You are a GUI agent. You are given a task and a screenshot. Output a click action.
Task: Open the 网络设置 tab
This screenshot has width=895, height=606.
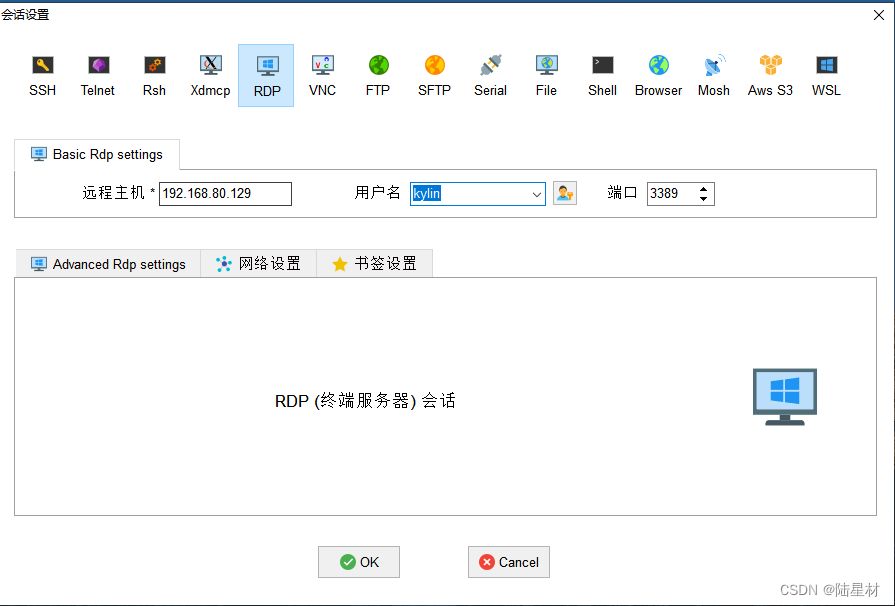(259, 264)
